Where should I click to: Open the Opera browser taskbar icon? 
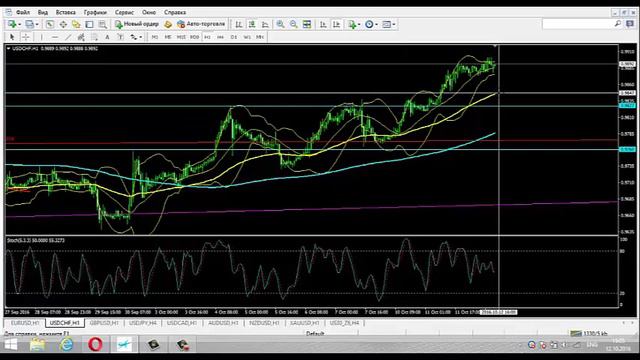[x=95, y=345]
